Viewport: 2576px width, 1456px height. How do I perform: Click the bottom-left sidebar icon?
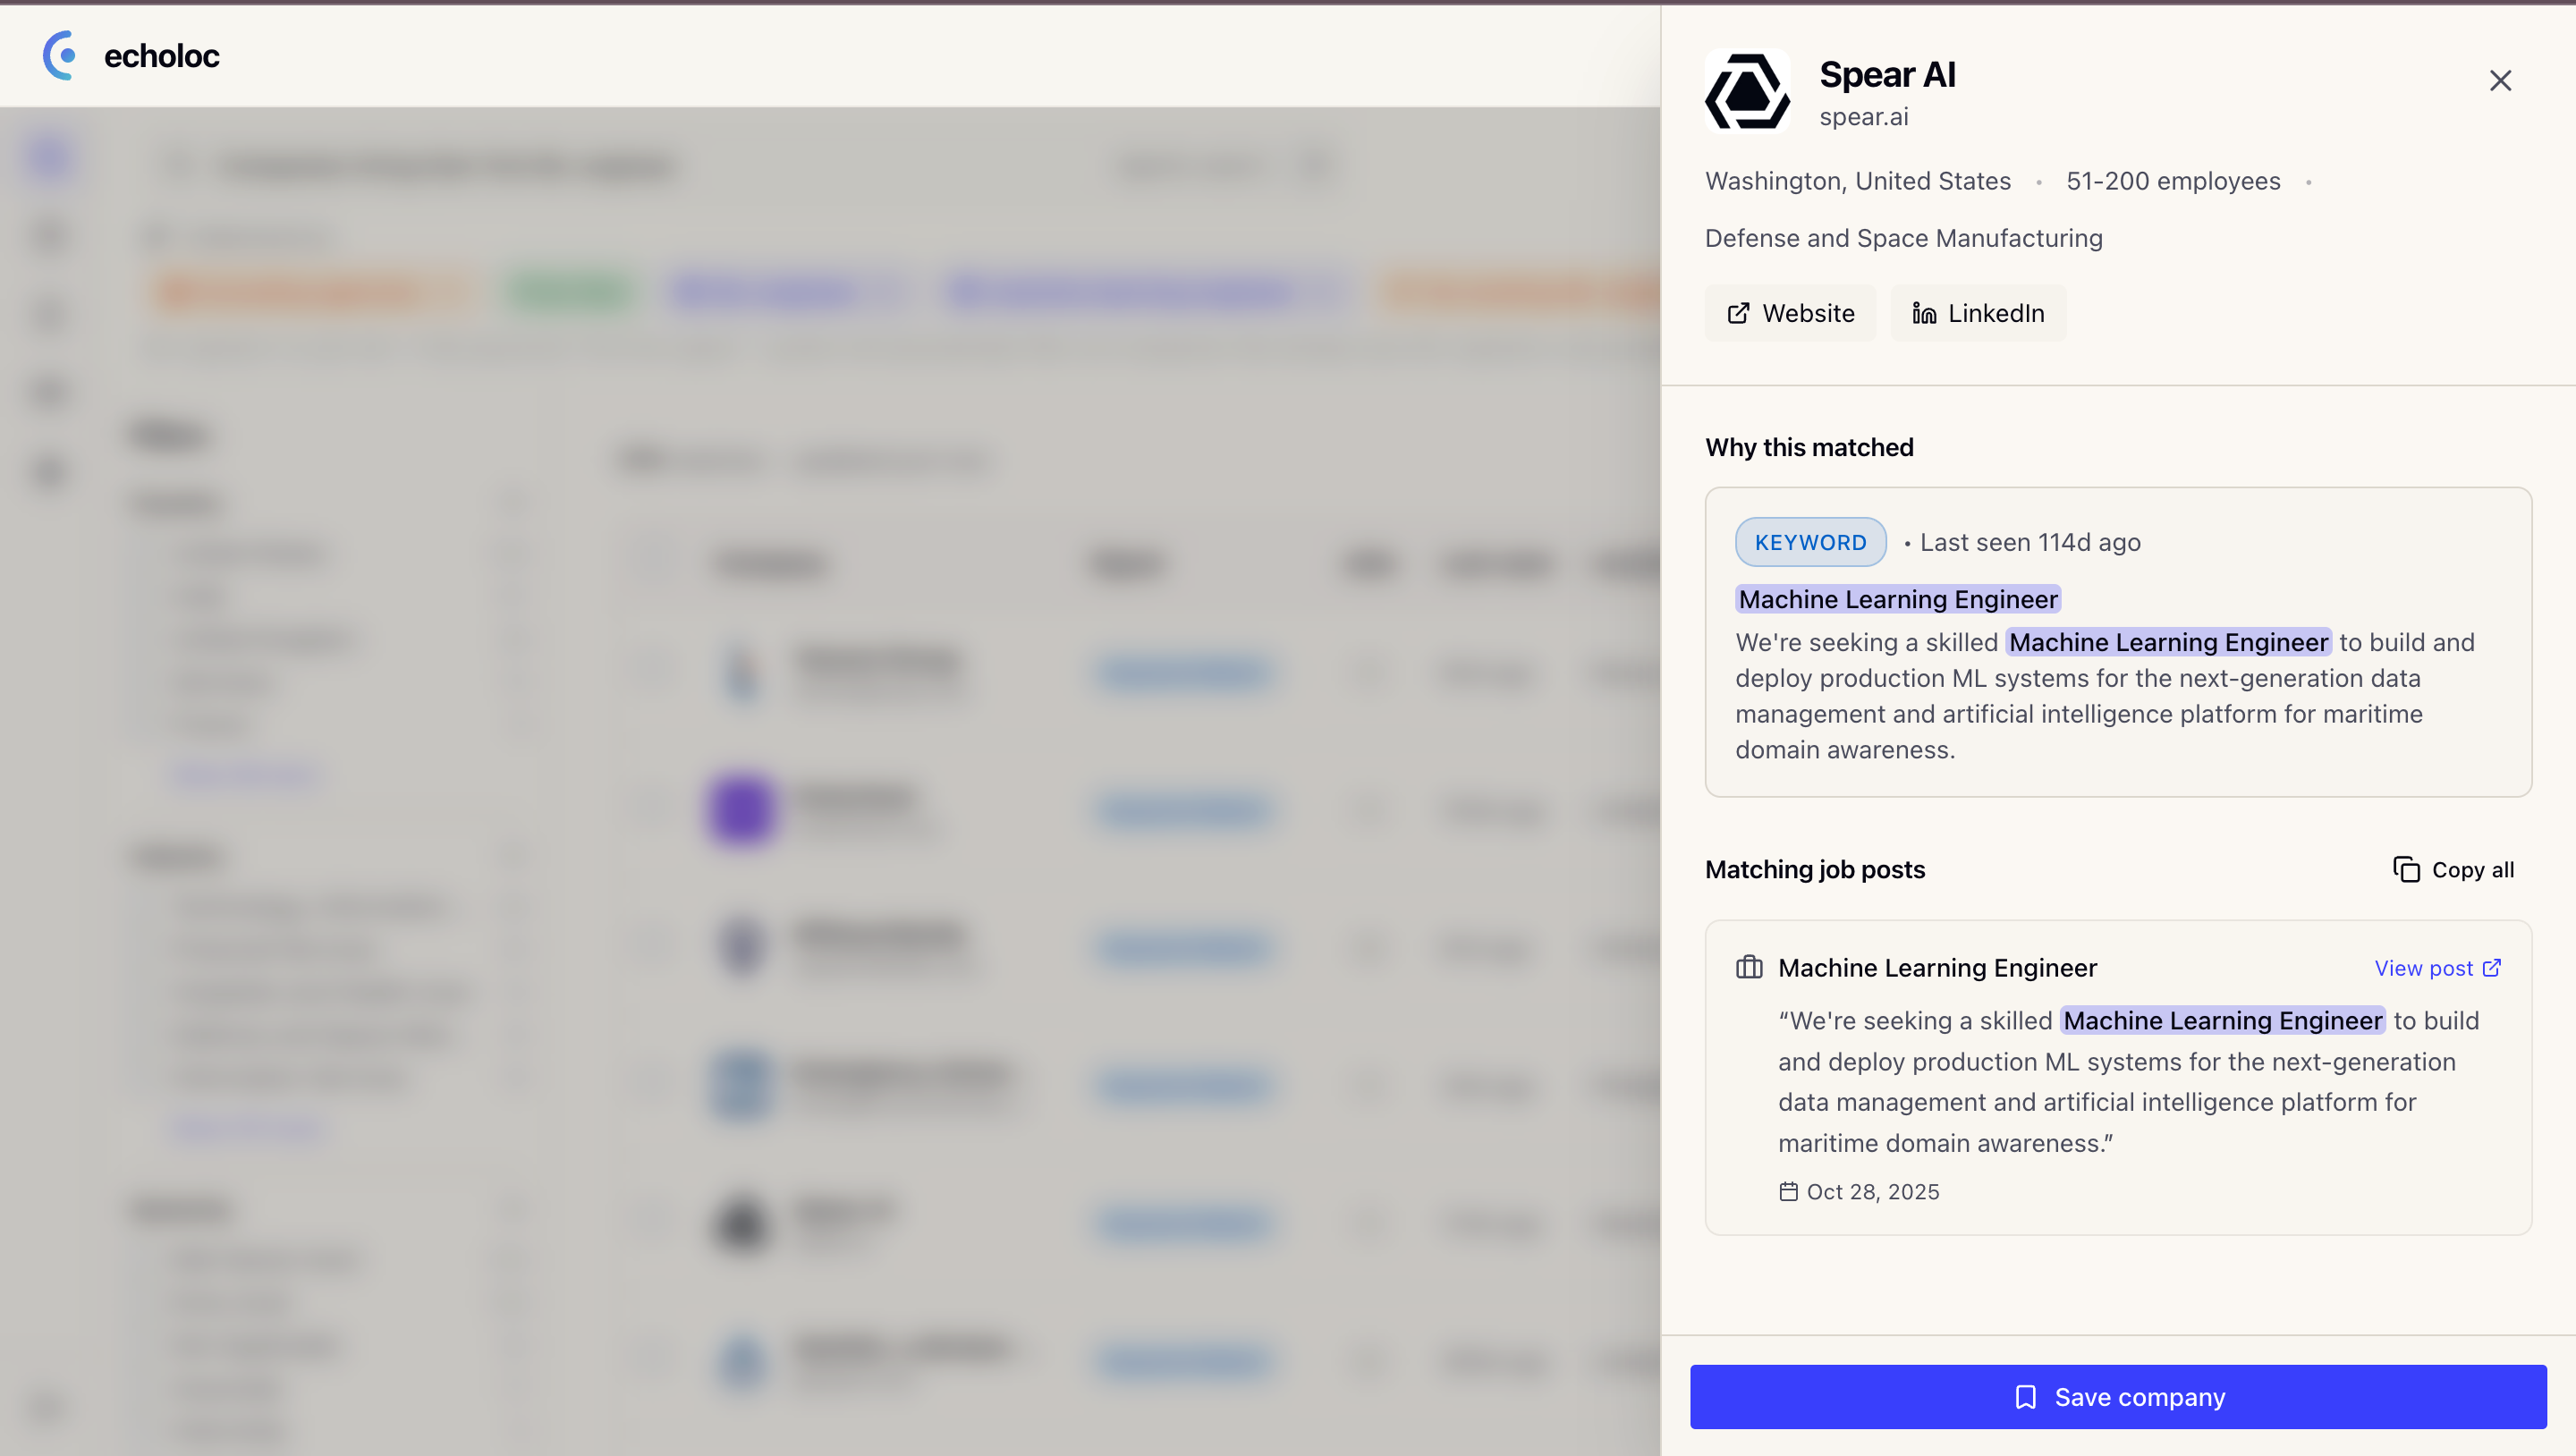[48, 1407]
